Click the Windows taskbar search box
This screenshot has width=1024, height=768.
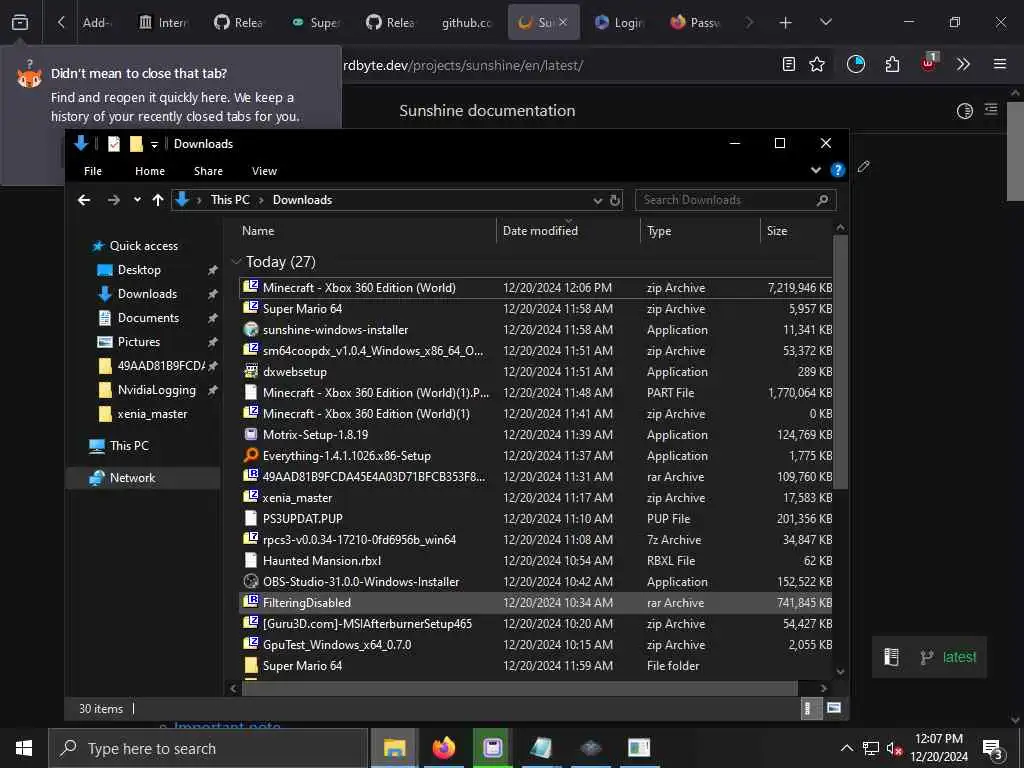(208, 748)
